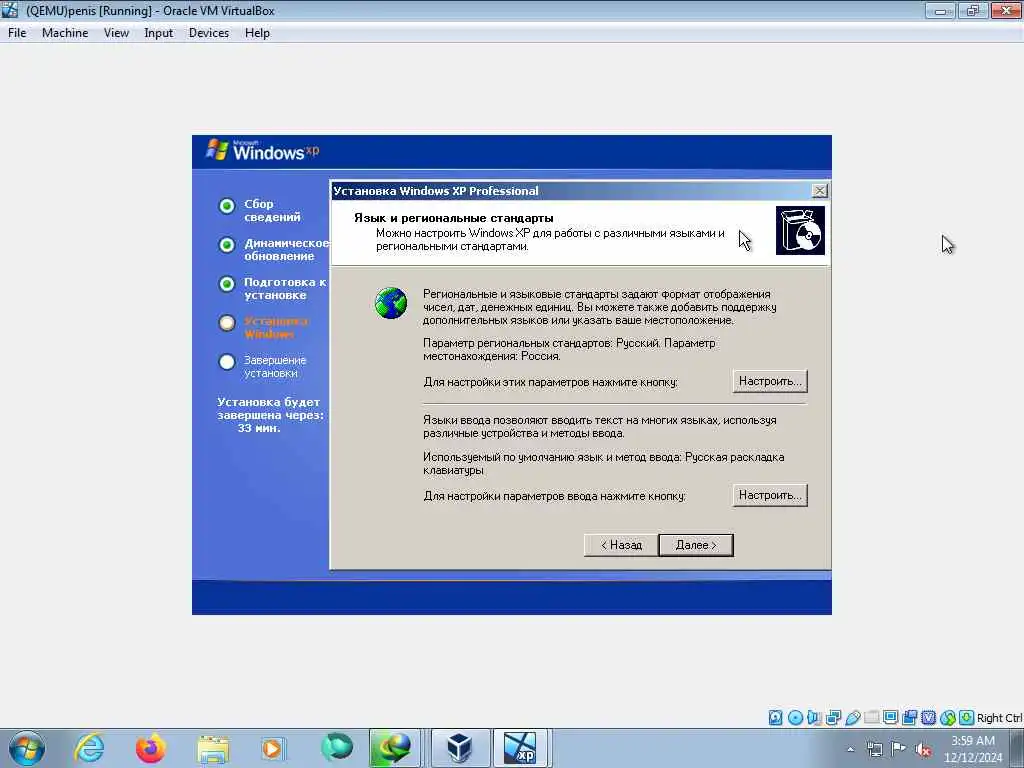This screenshot has width=1024, height=768.
Task: Click the green round globe taskbar icon
Action: pyautogui.click(x=336, y=747)
